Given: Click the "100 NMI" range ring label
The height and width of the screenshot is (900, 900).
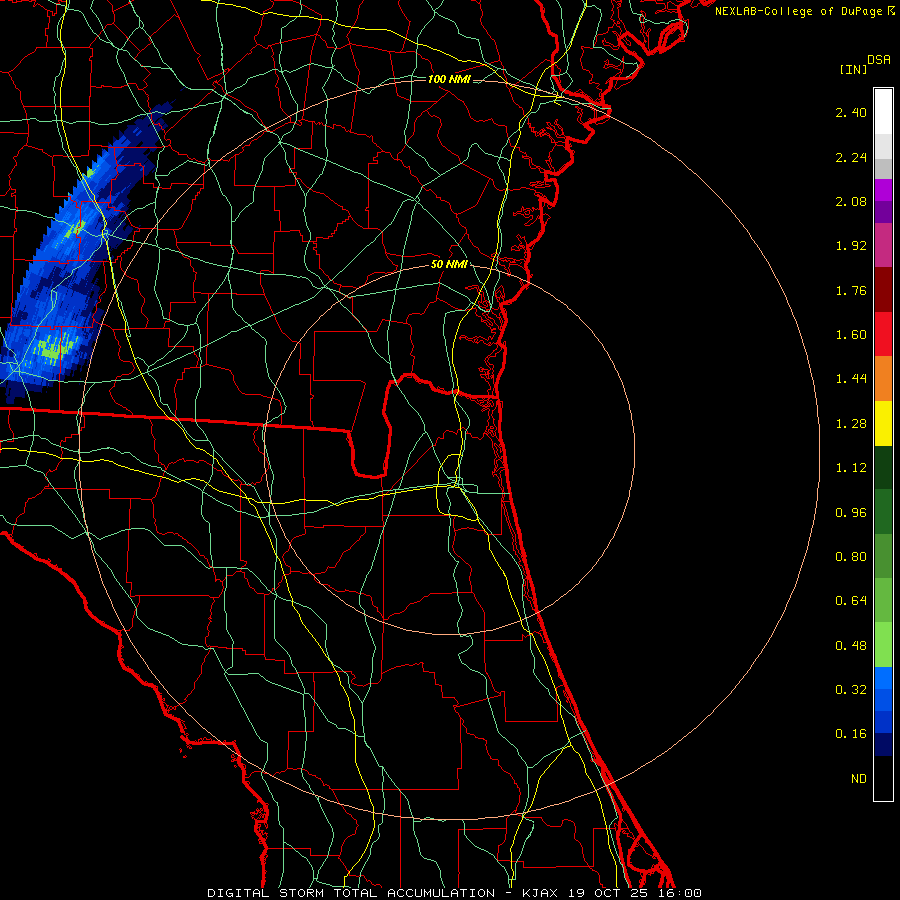Looking at the screenshot, I should tap(449, 79).
